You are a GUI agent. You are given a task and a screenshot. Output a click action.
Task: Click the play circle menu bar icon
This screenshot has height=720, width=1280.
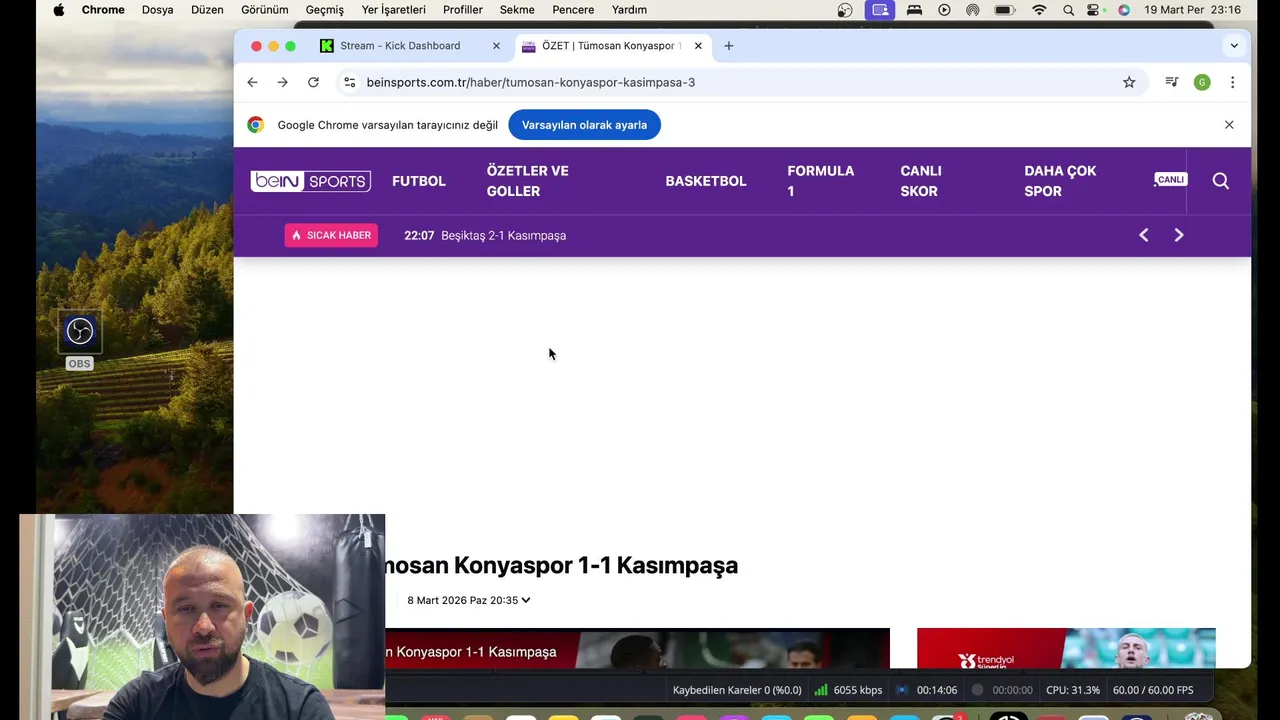[944, 10]
